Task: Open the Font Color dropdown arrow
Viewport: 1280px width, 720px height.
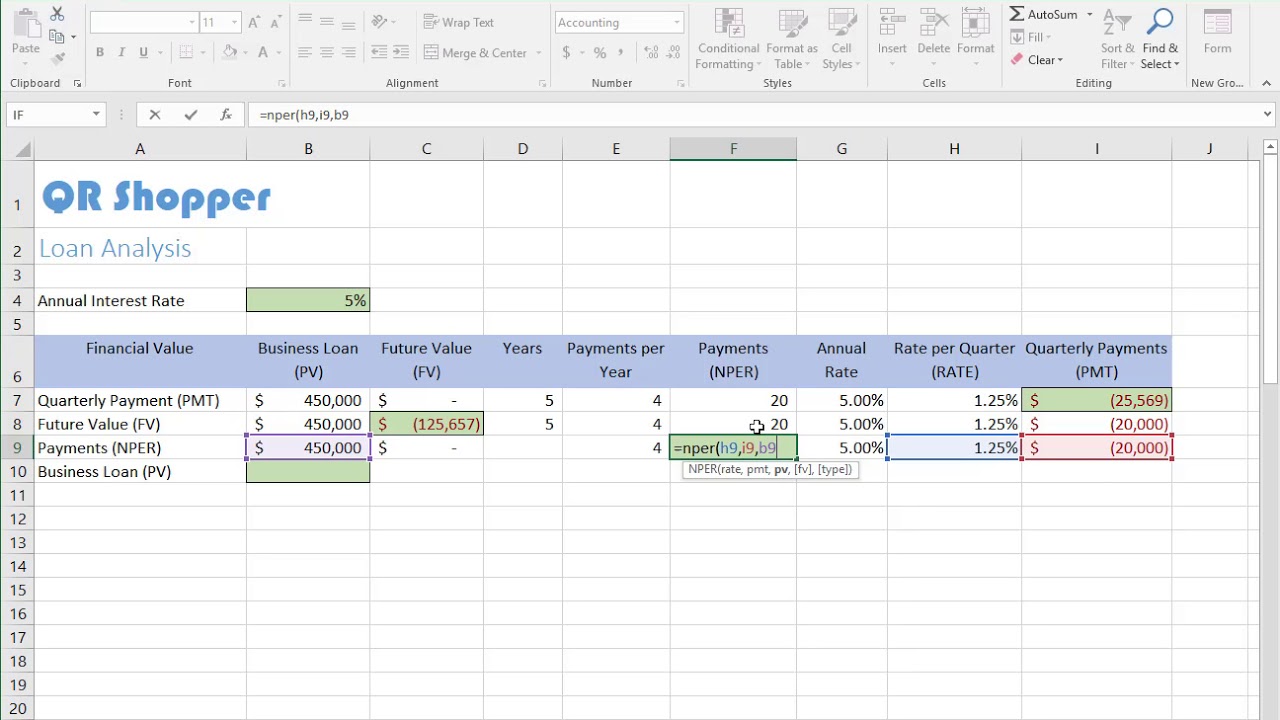Action: pos(278,53)
